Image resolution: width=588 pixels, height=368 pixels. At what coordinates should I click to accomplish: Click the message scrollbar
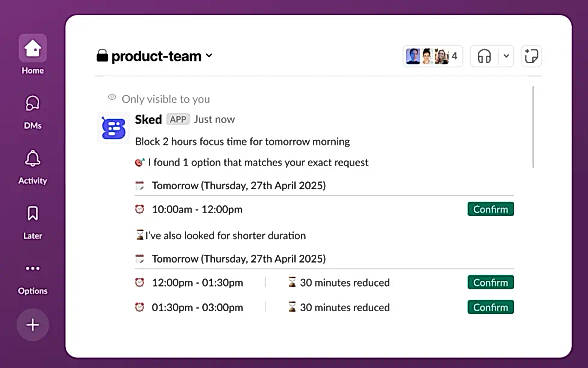tap(533, 127)
